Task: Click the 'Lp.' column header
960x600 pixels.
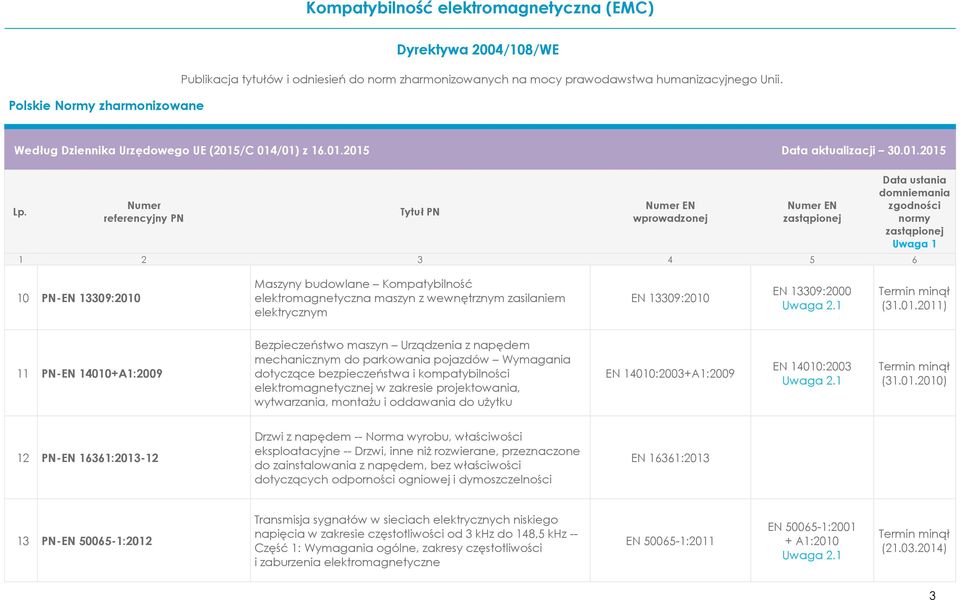Action: pos(20,212)
